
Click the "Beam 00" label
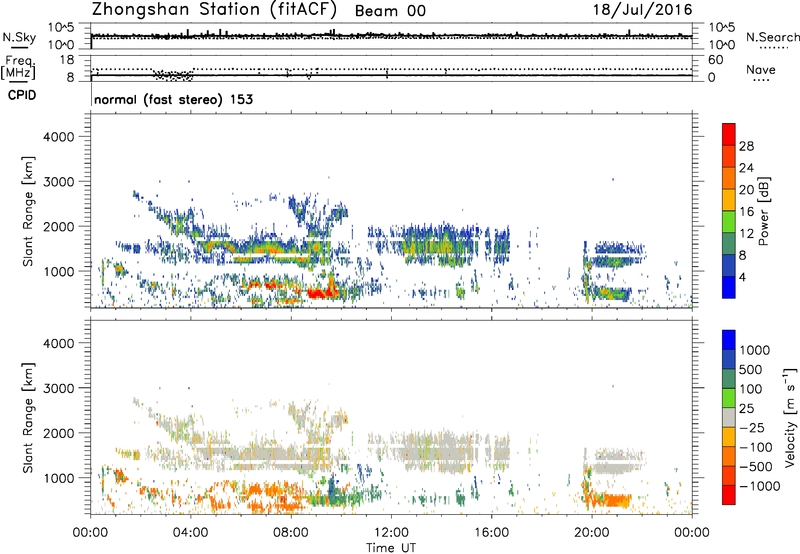pos(390,11)
